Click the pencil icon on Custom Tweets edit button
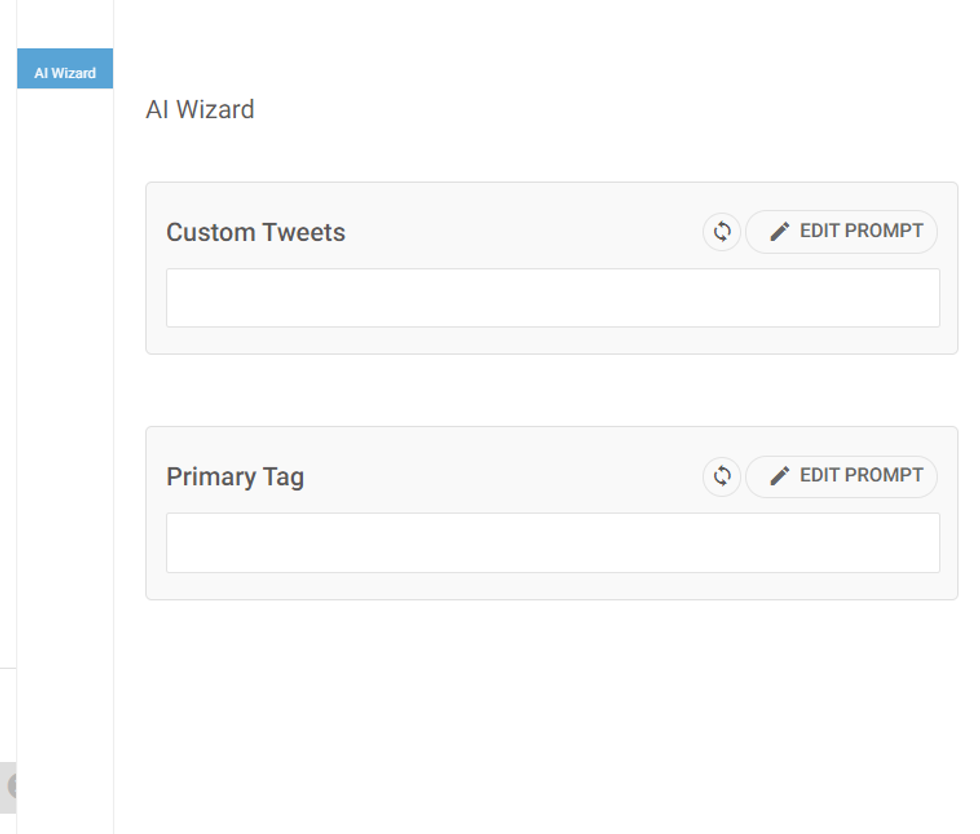 pos(779,229)
